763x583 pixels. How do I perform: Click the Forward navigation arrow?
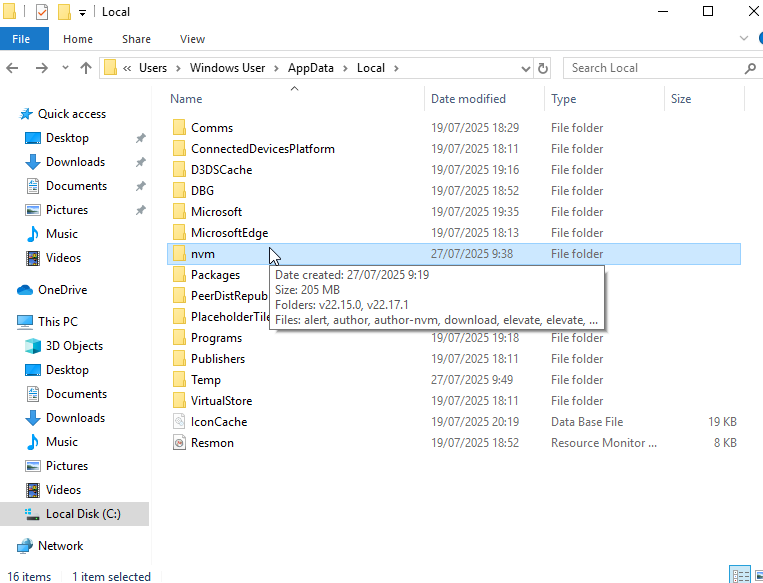42,68
